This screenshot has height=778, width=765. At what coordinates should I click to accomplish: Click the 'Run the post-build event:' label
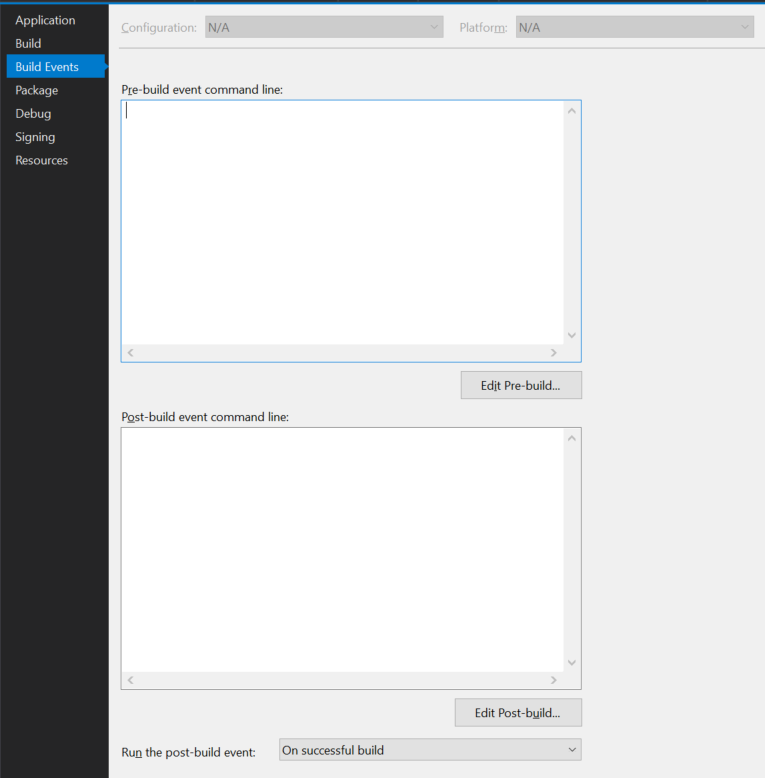pos(188,752)
